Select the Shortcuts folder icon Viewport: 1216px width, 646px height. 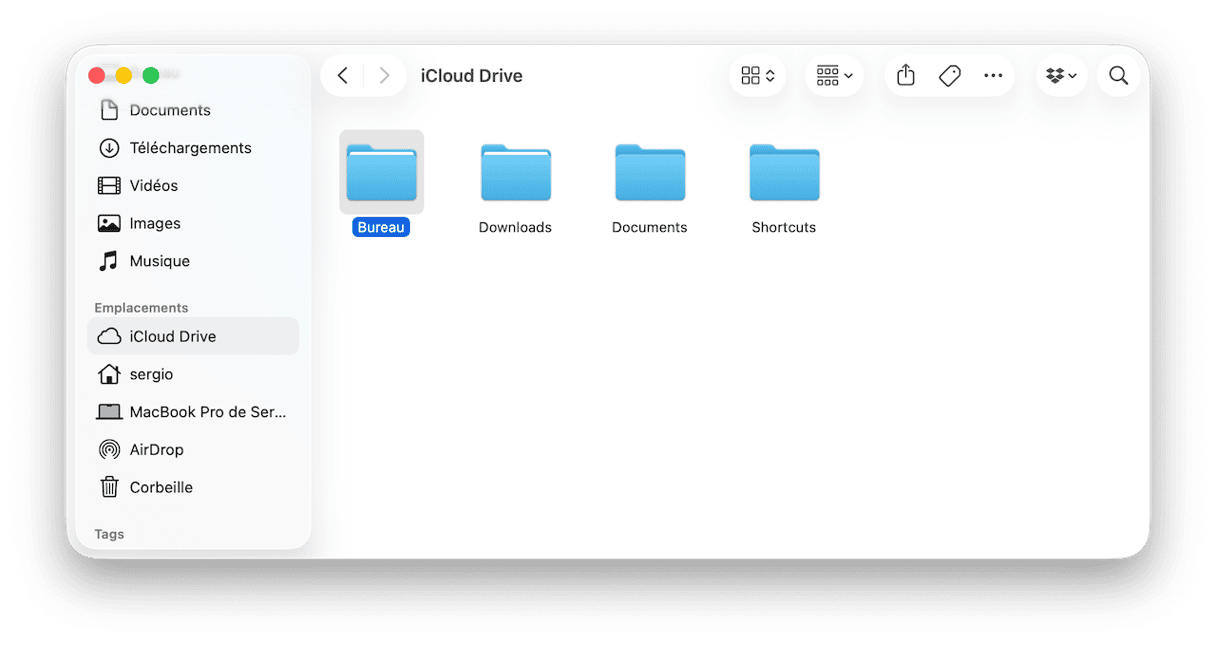(784, 172)
